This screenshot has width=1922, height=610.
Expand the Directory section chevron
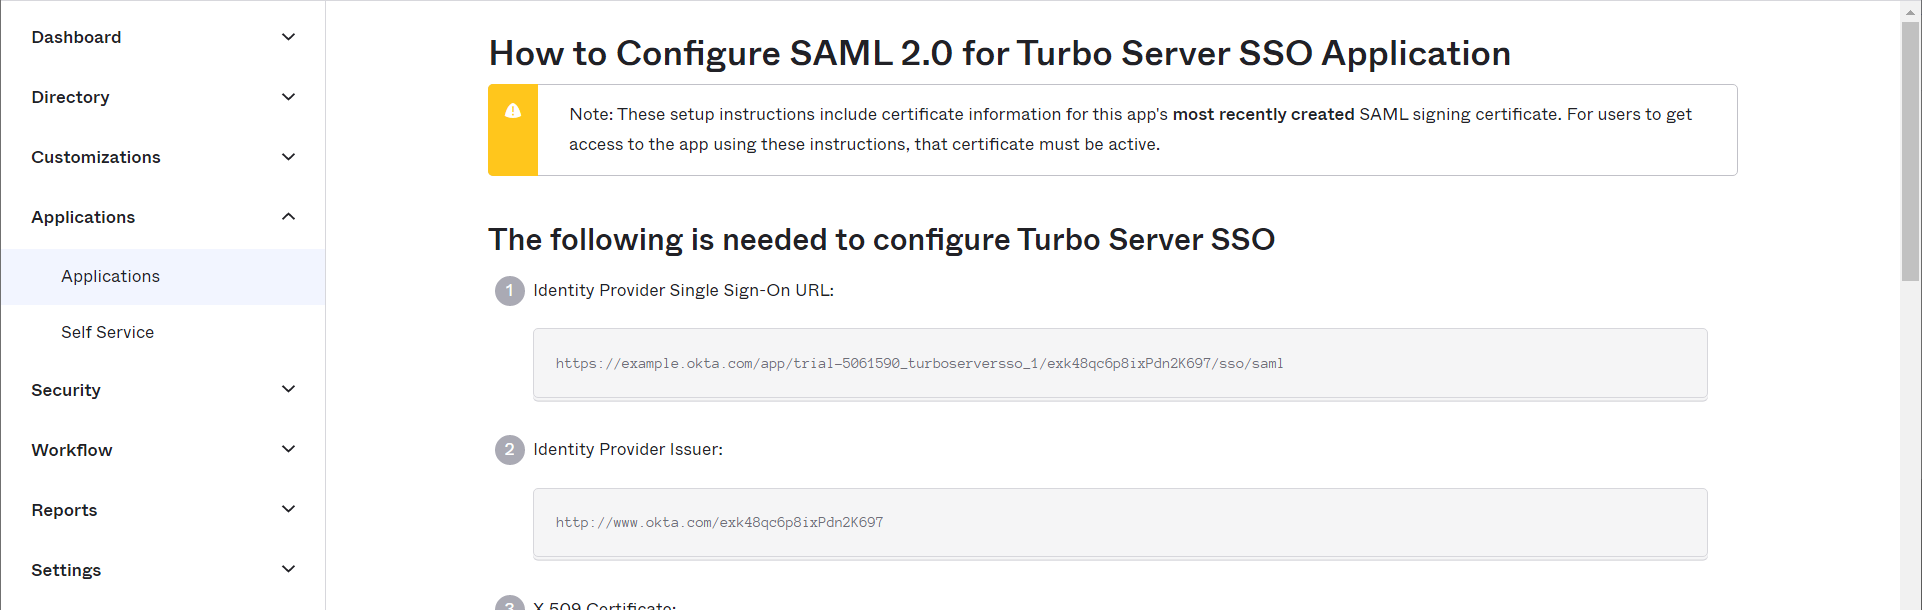288,97
